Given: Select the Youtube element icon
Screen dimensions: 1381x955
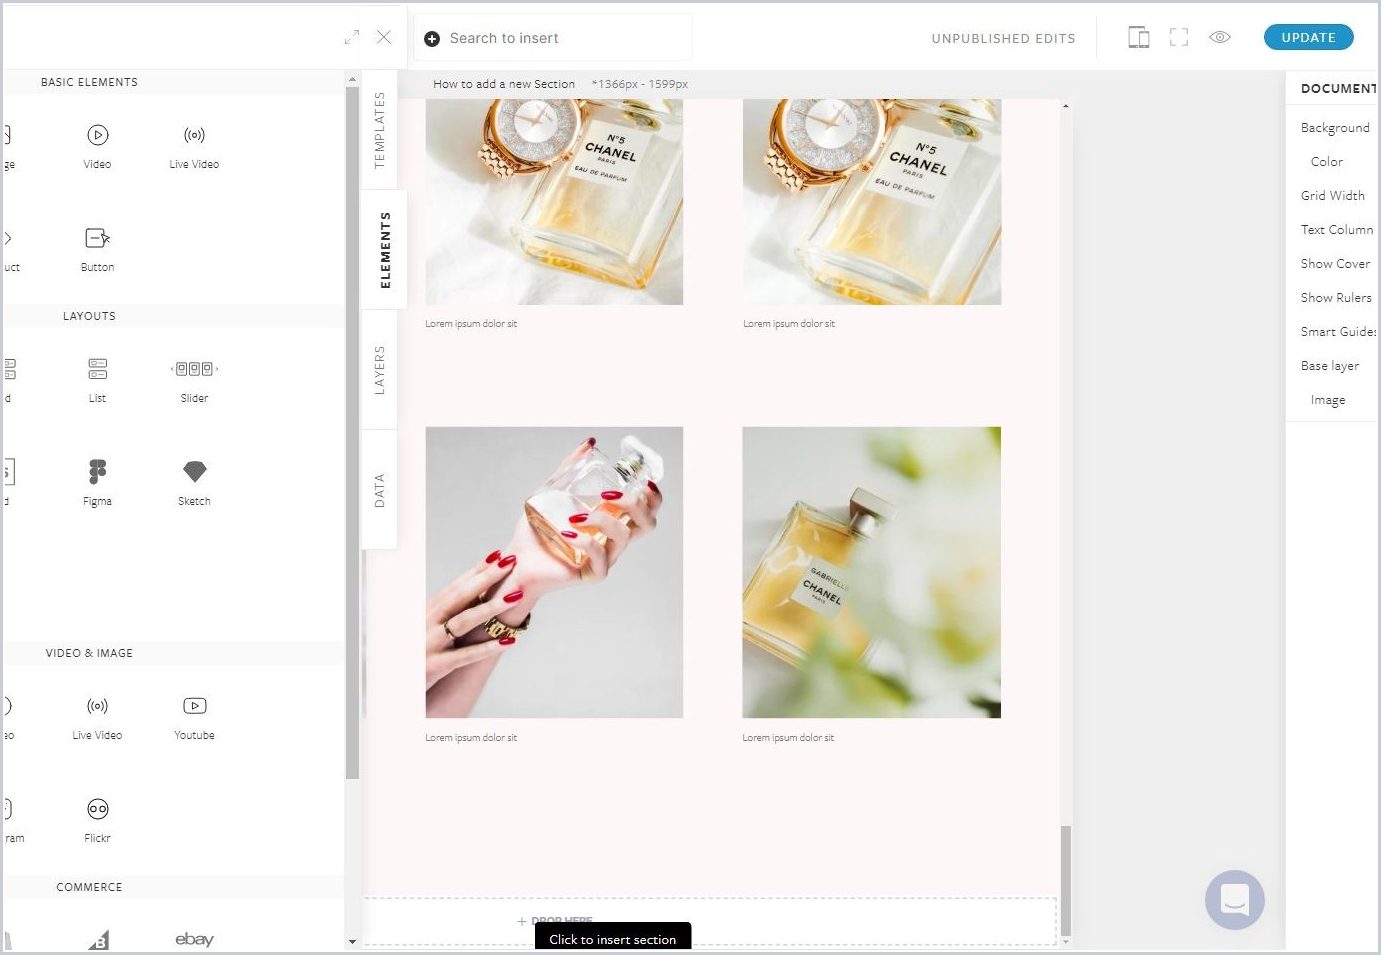Looking at the screenshot, I should tap(194, 706).
